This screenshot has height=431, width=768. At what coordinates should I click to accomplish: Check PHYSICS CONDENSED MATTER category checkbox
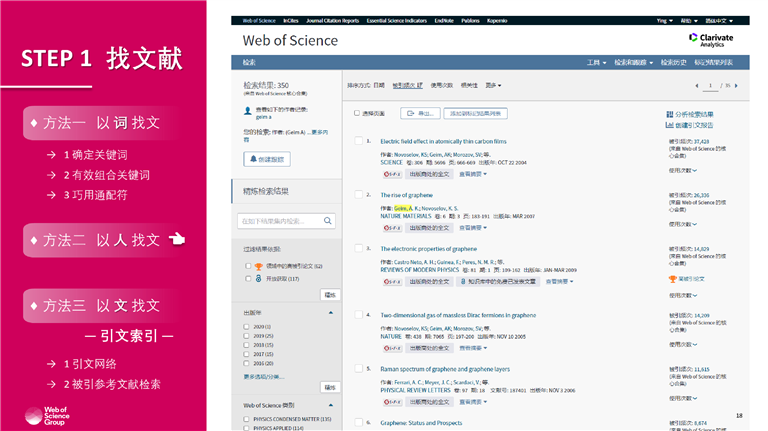tap(246, 419)
